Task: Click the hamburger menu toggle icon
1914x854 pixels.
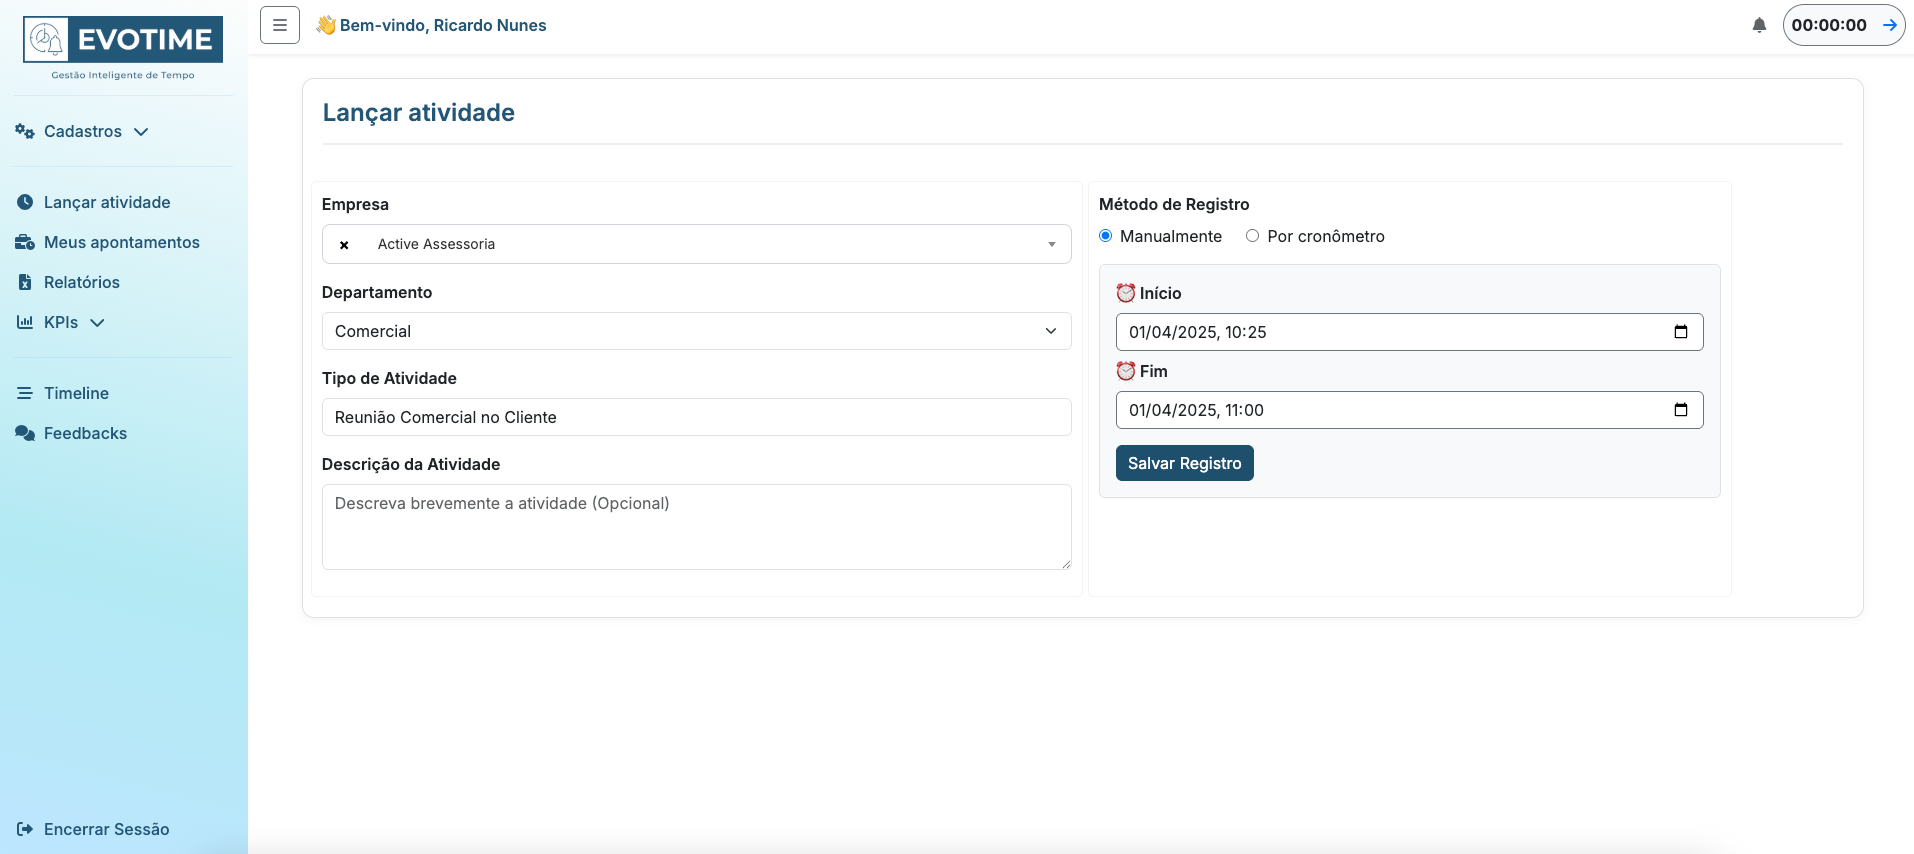Action: pos(280,25)
